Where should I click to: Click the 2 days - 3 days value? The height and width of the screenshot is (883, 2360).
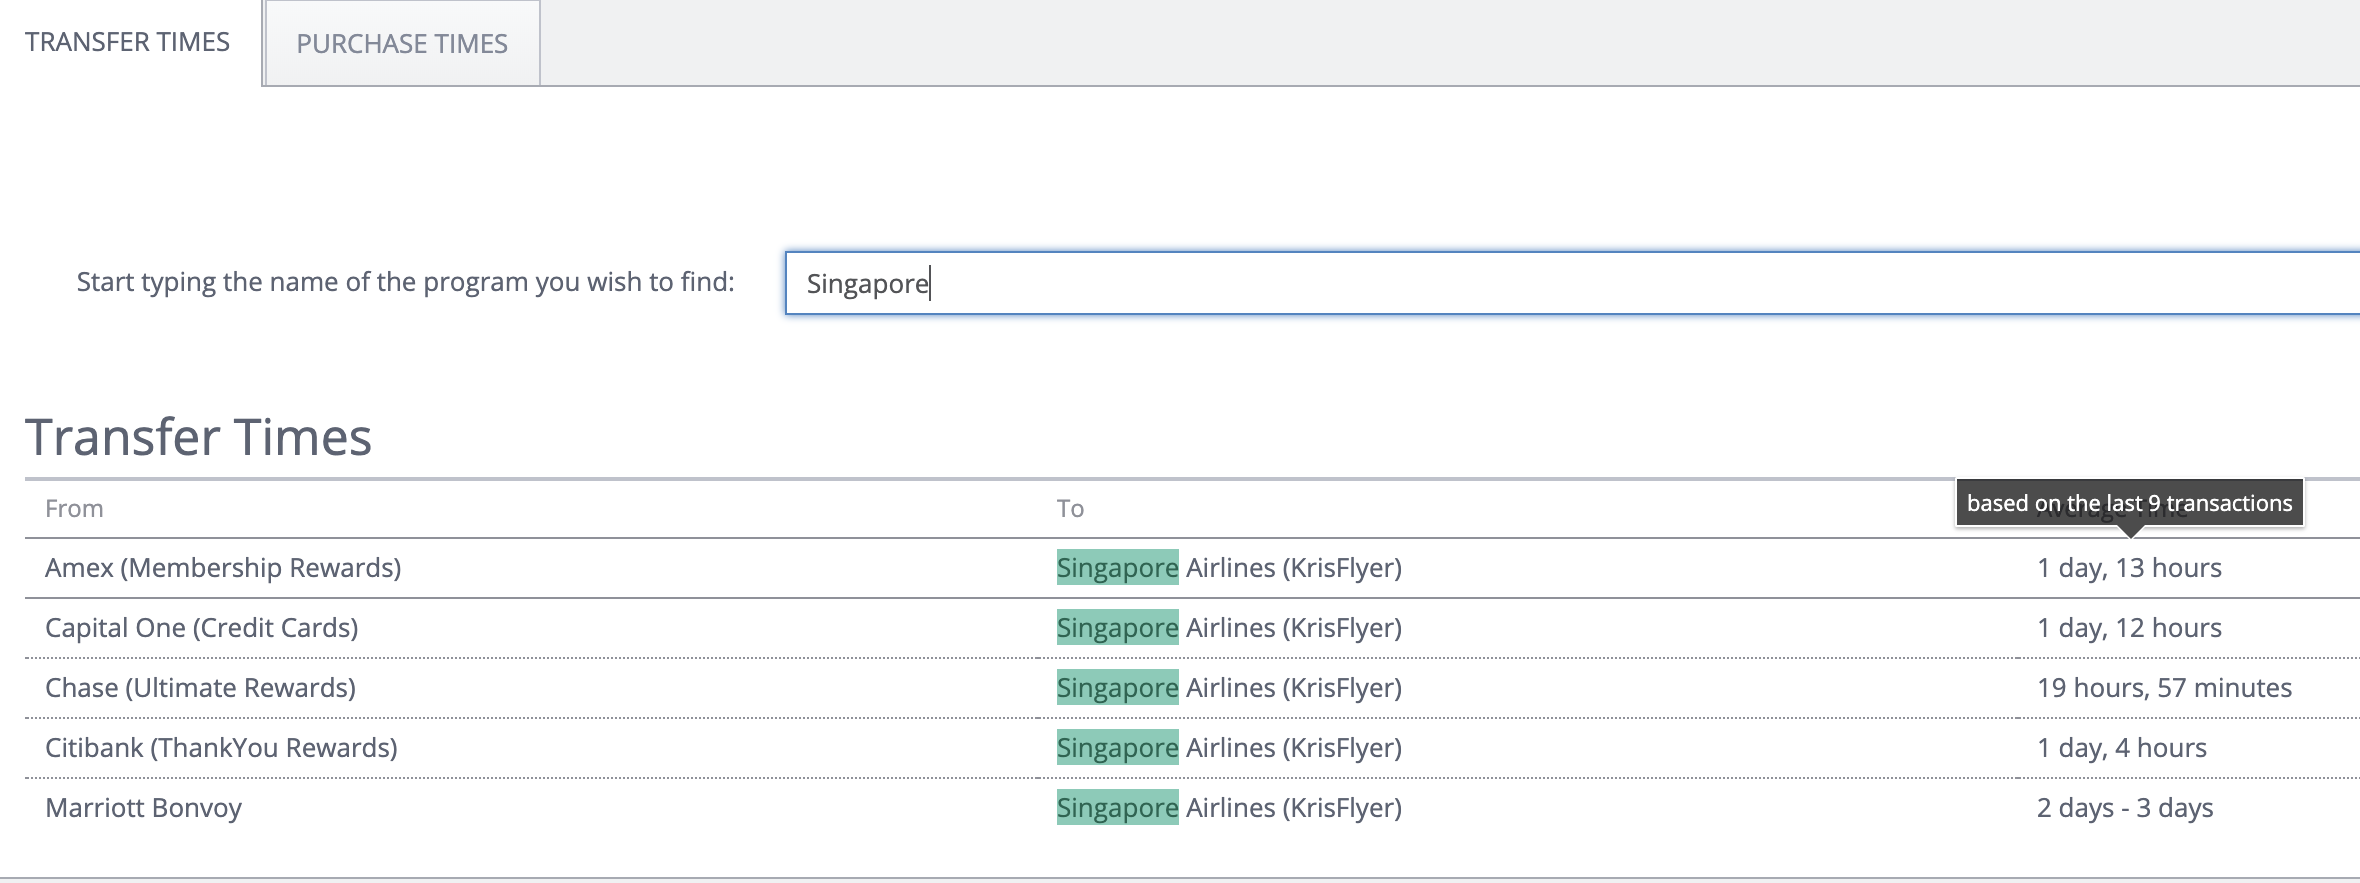[2125, 808]
